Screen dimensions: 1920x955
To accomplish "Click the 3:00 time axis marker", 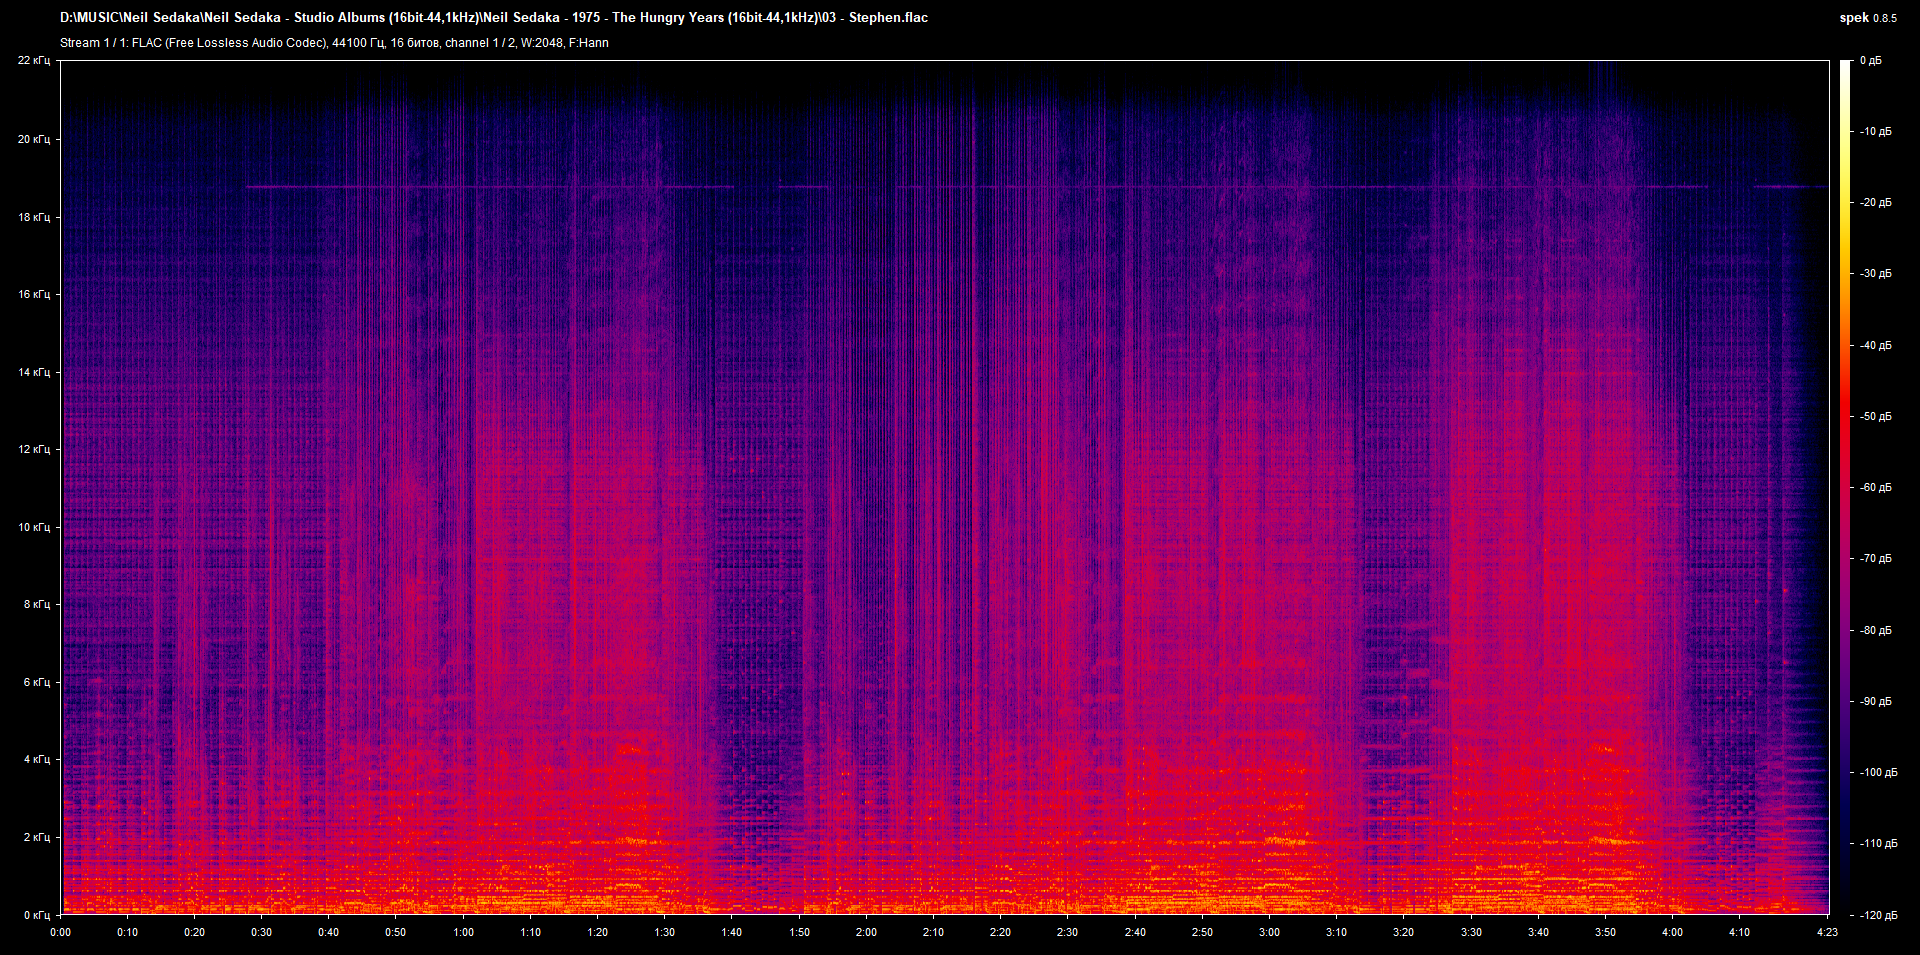I will (x=1269, y=932).
